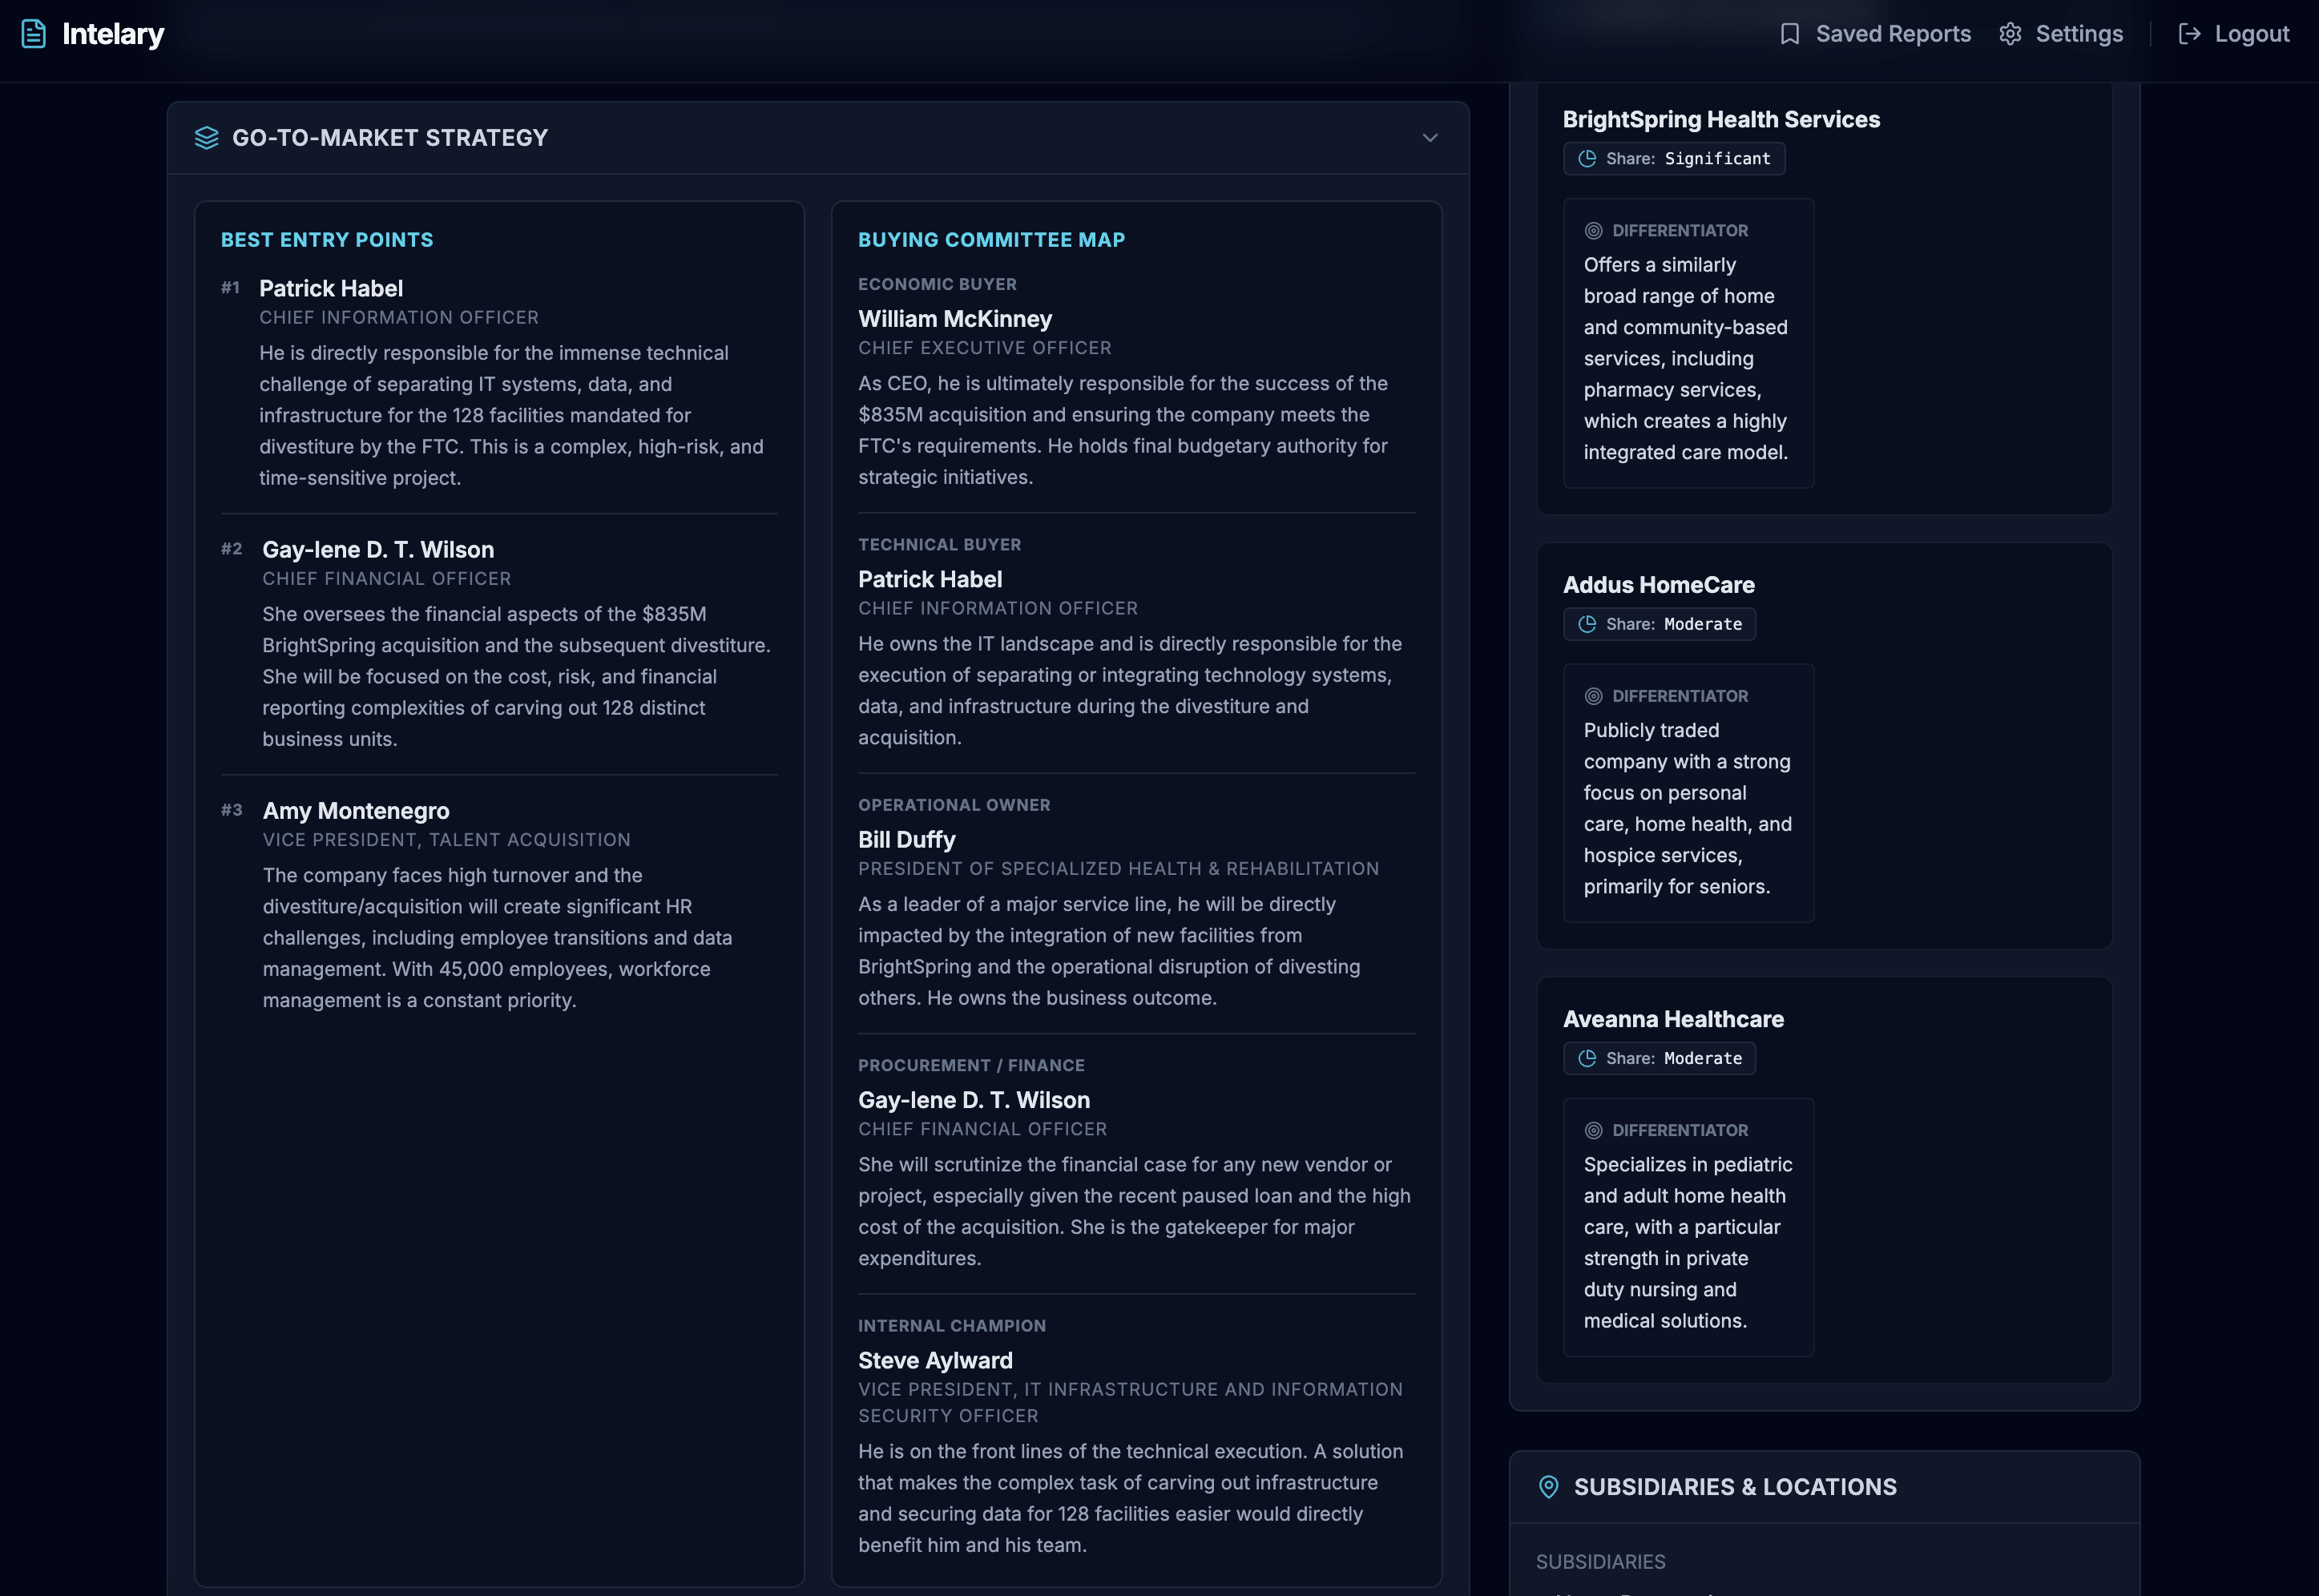
Task: Collapse the Go-To-Market Strategy section chevron
Action: [x=1429, y=138]
